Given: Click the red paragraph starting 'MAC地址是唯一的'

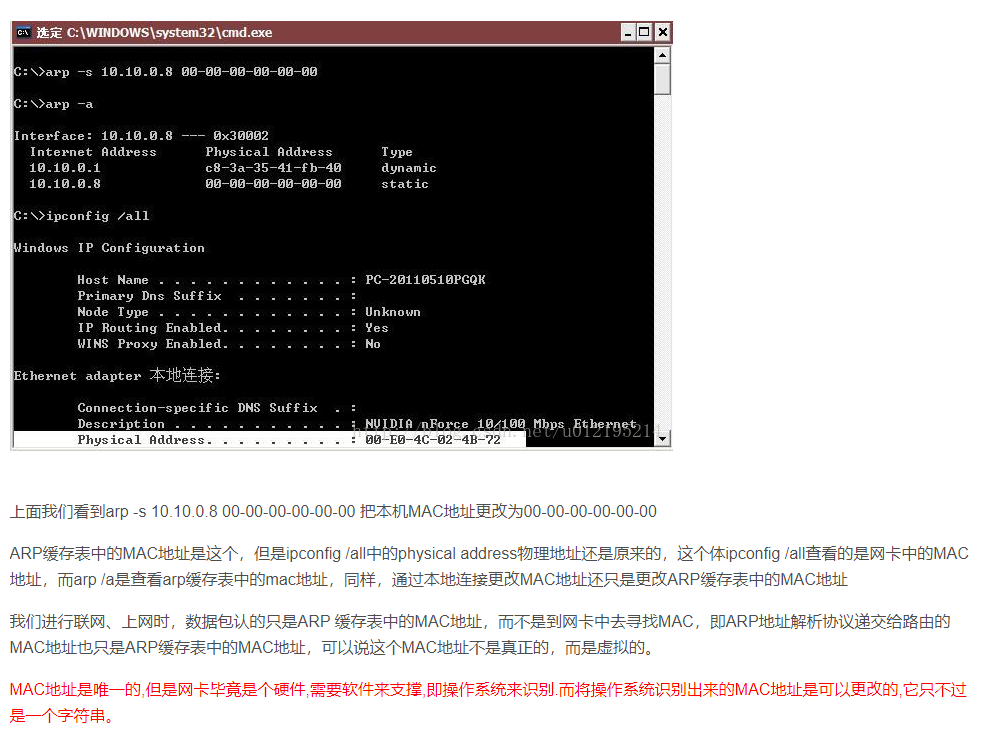Looking at the screenshot, I should pyautogui.click(x=488, y=703).
